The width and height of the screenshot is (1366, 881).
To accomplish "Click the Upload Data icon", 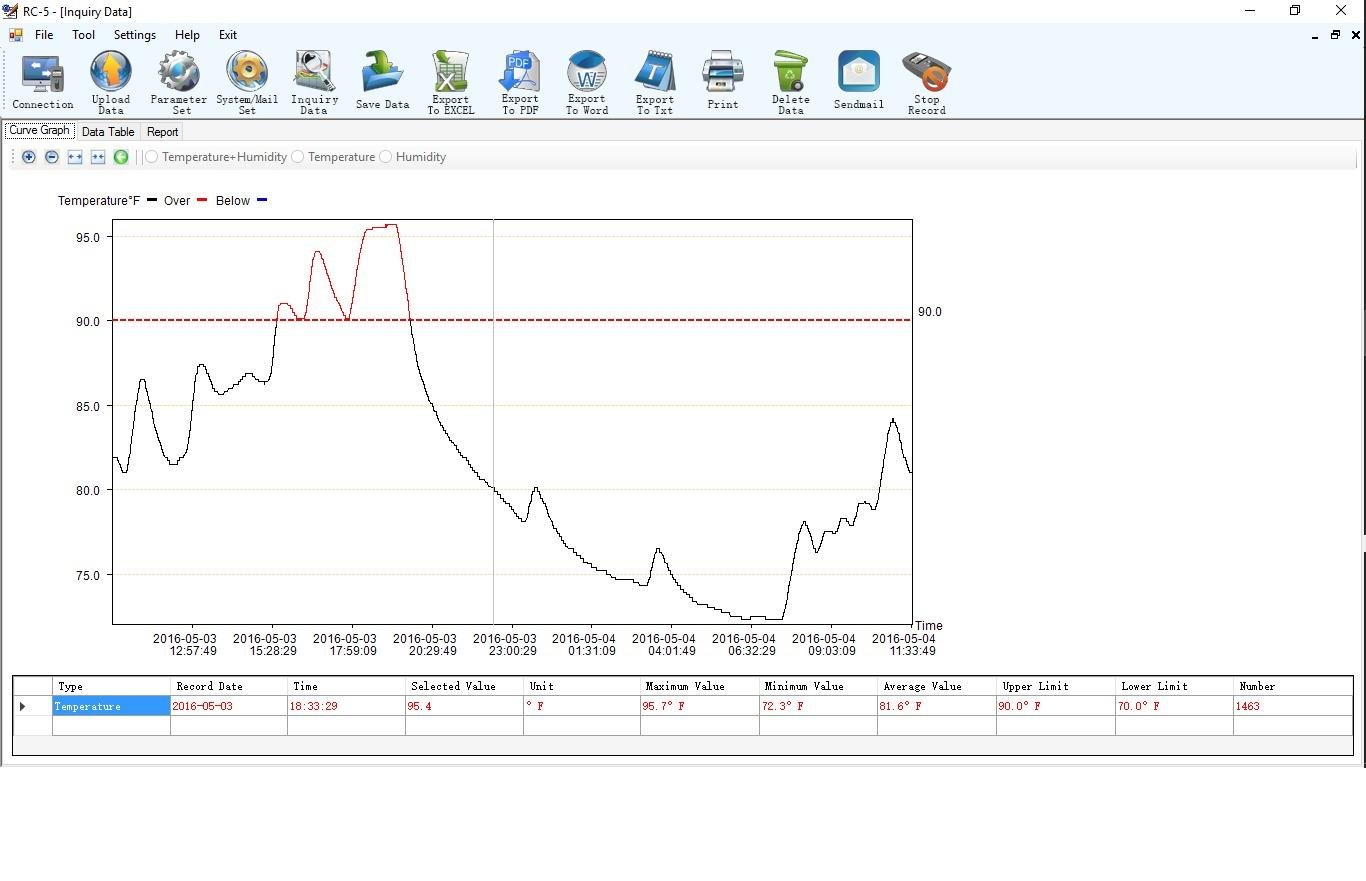I will [111, 82].
